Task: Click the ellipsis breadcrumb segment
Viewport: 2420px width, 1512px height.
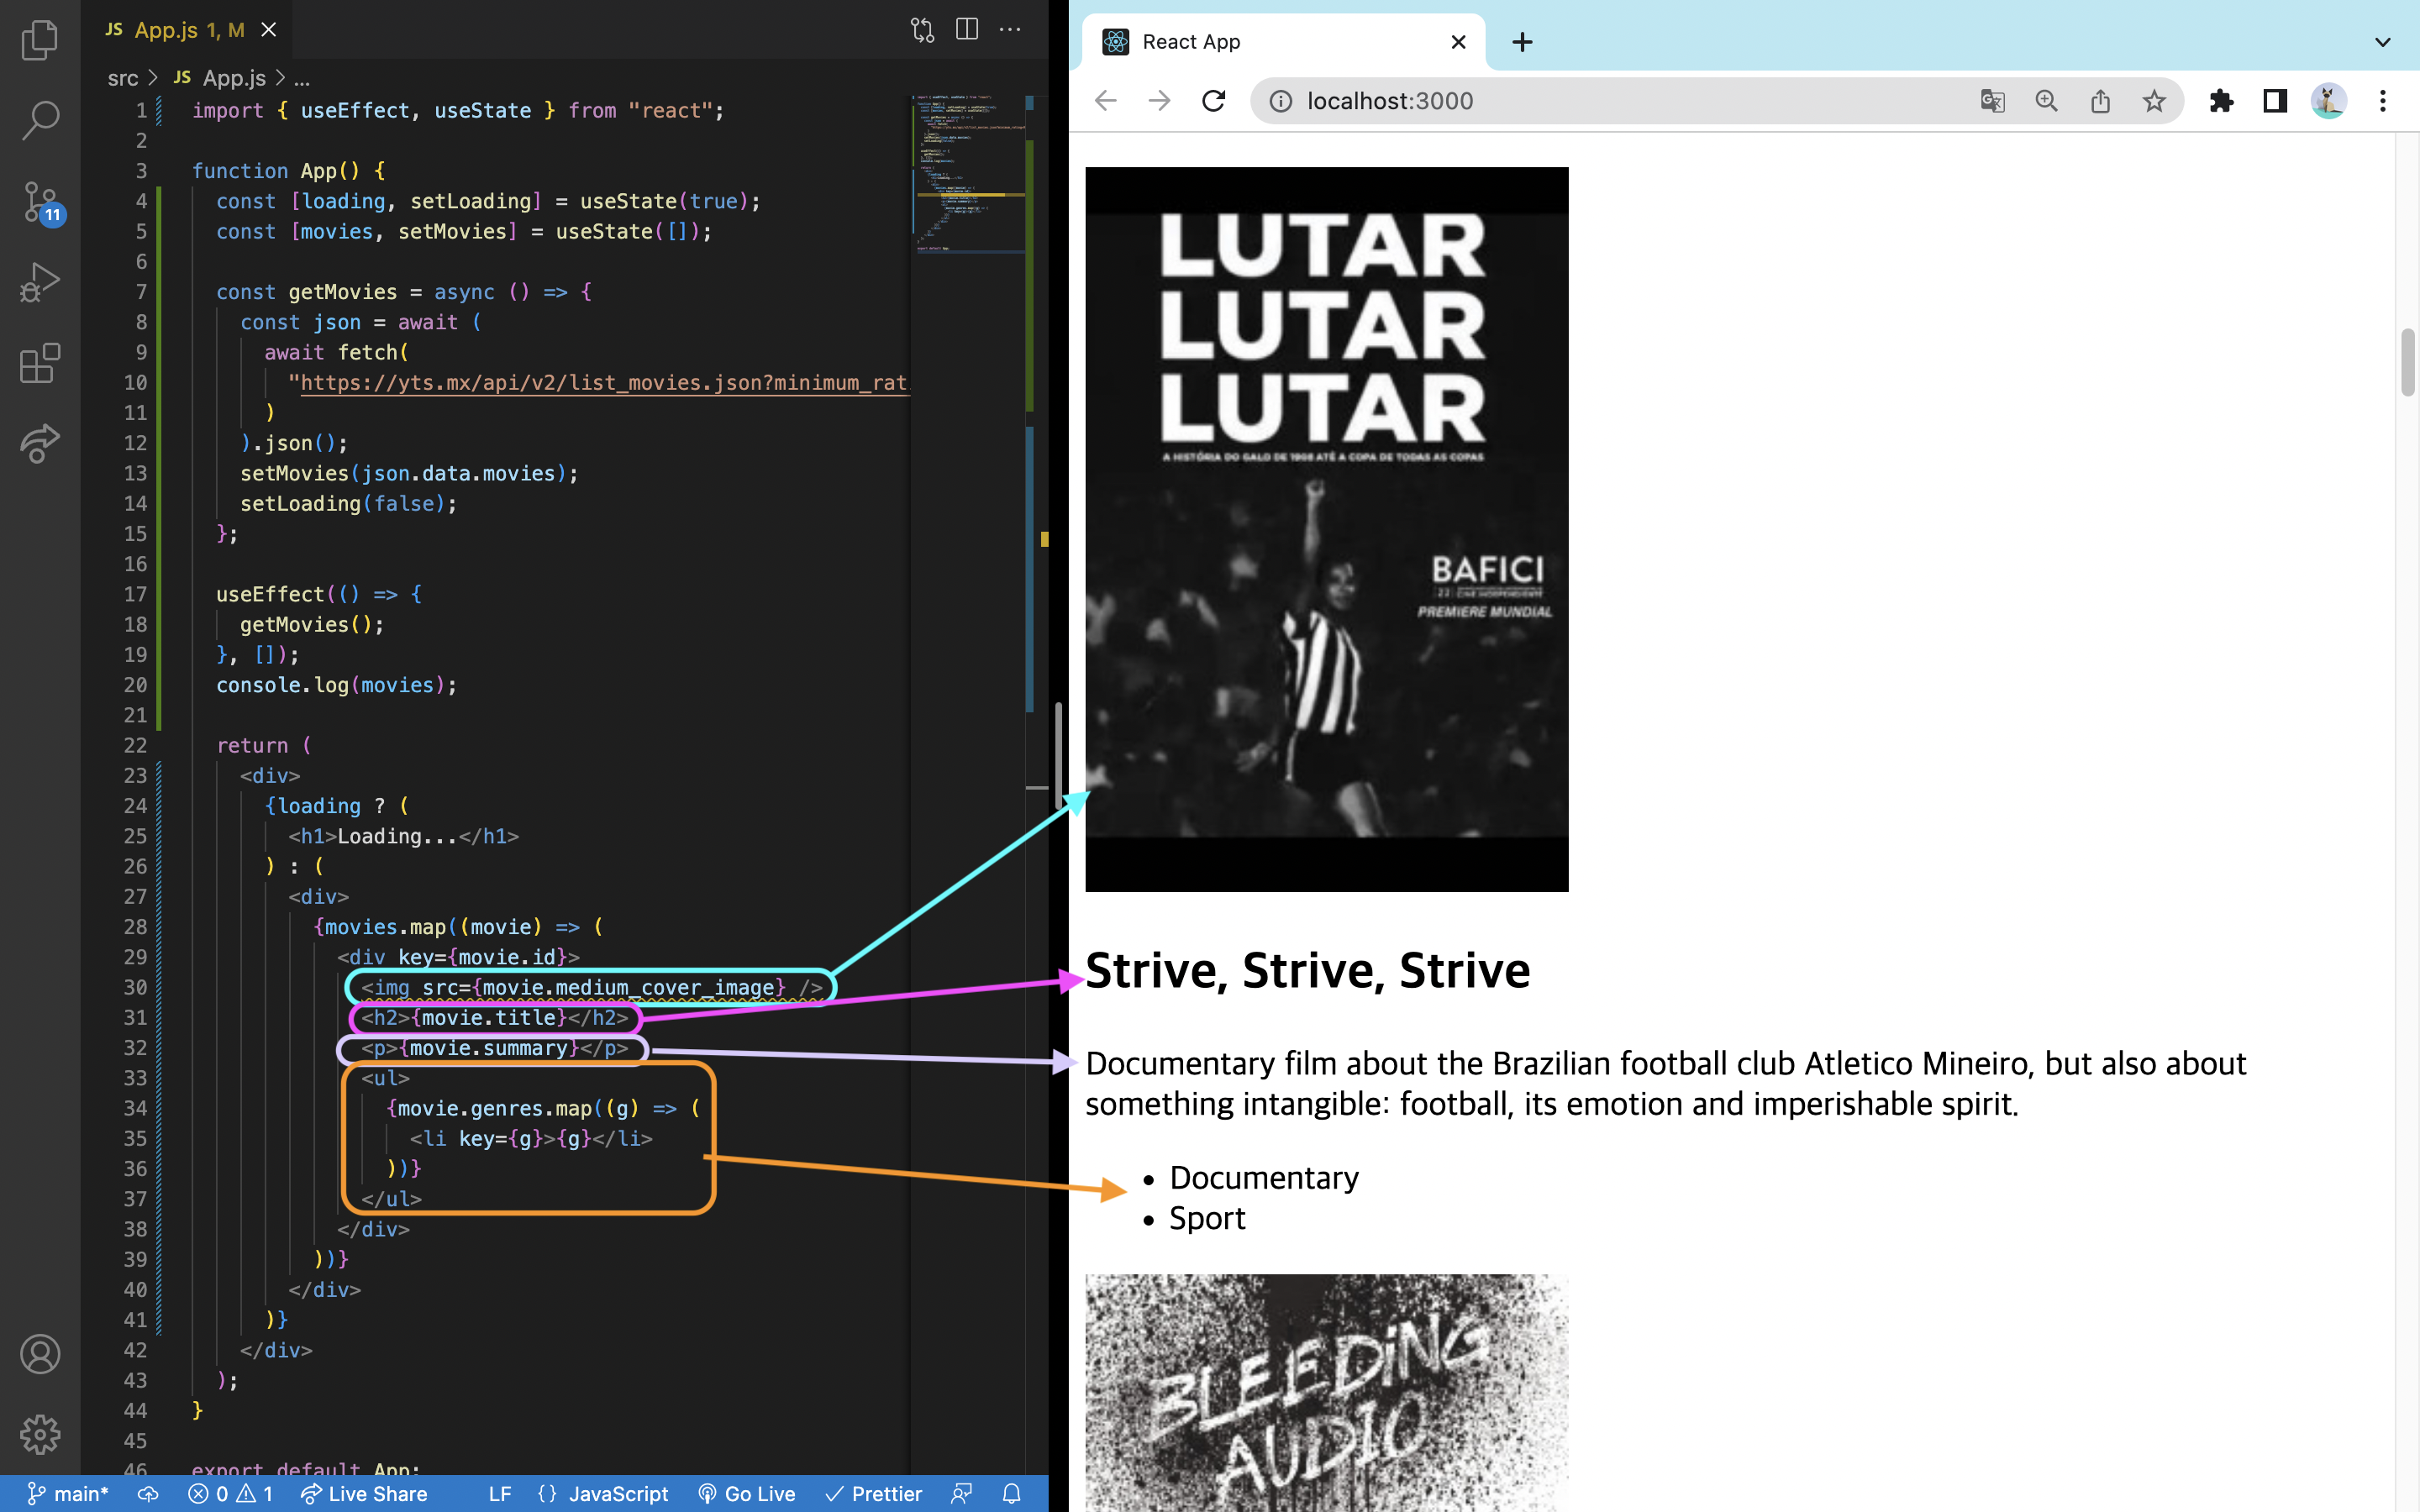Action: pos(302,78)
